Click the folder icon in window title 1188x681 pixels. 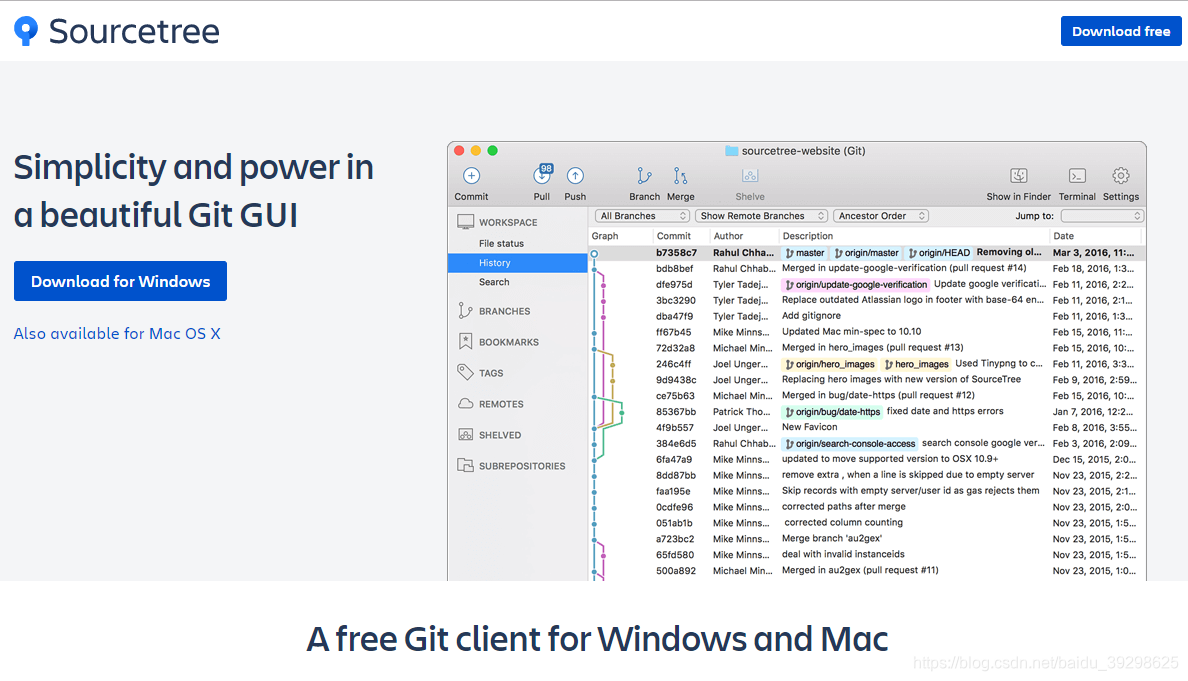pos(731,151)
